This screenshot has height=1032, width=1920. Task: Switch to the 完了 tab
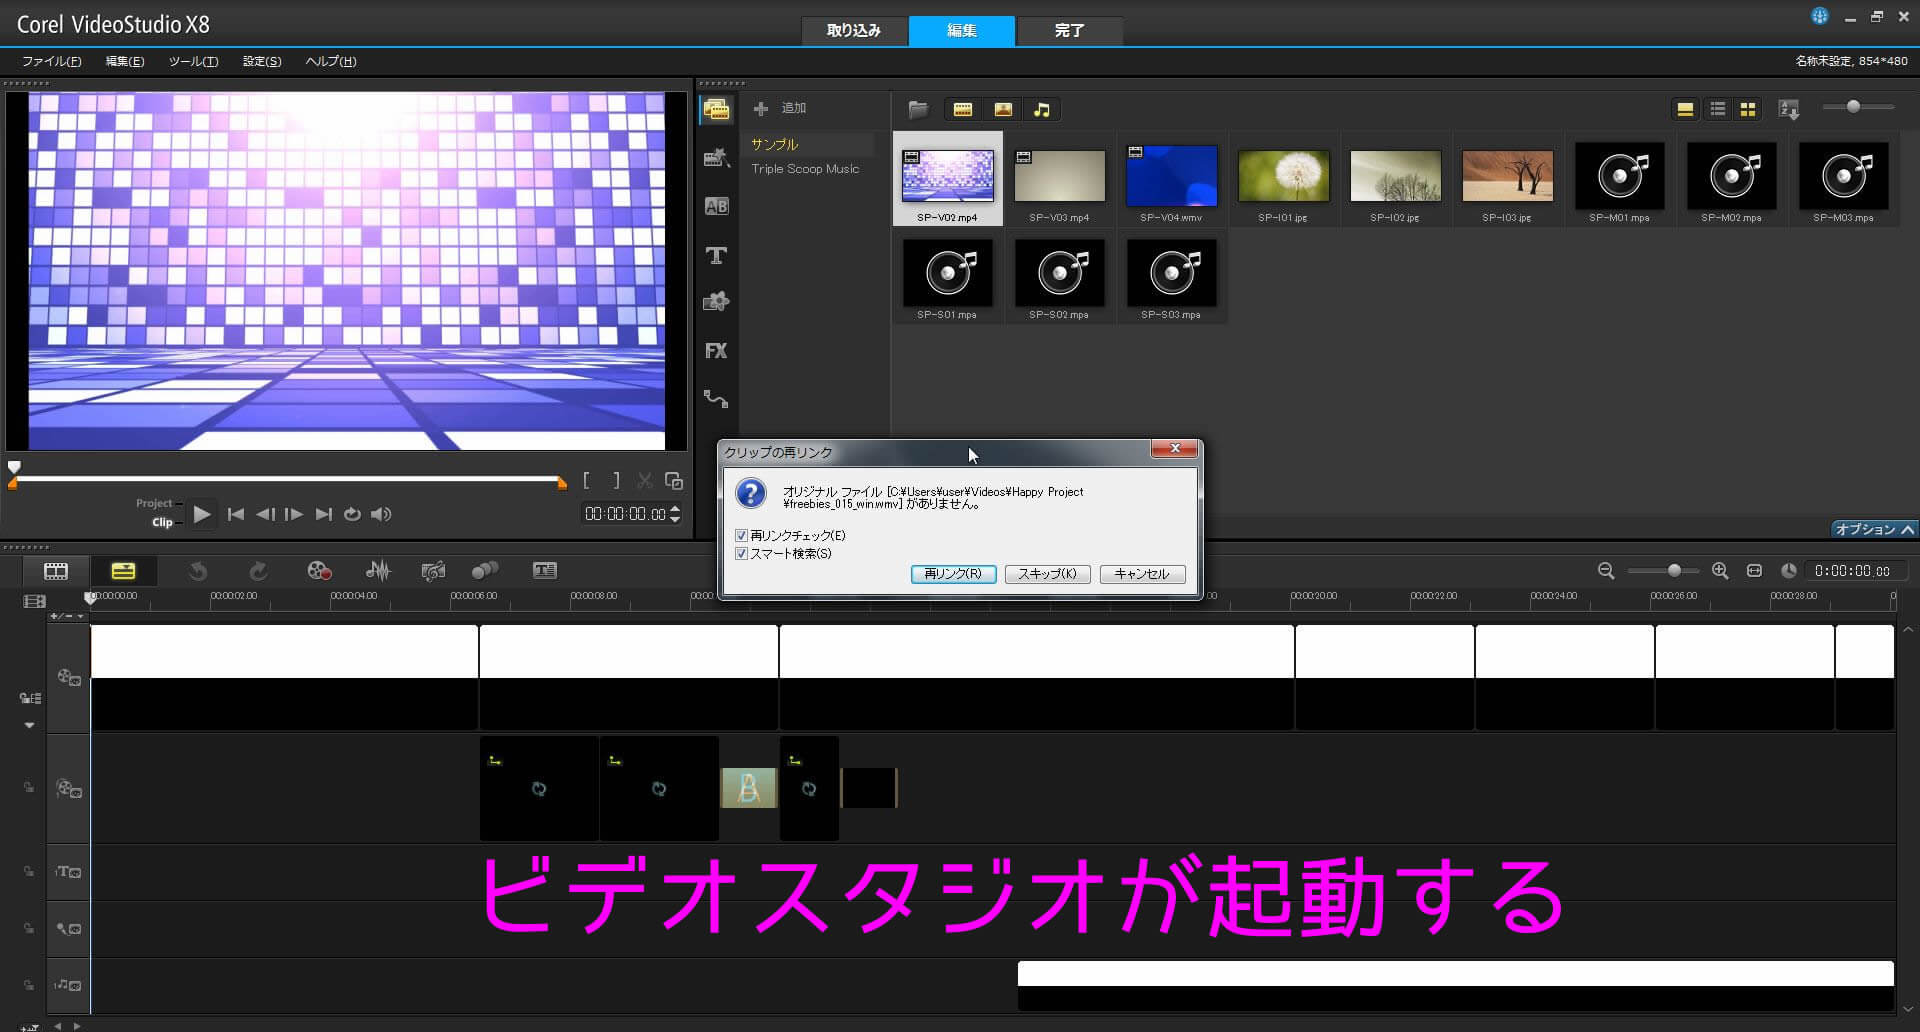(x=1069, y=31)
